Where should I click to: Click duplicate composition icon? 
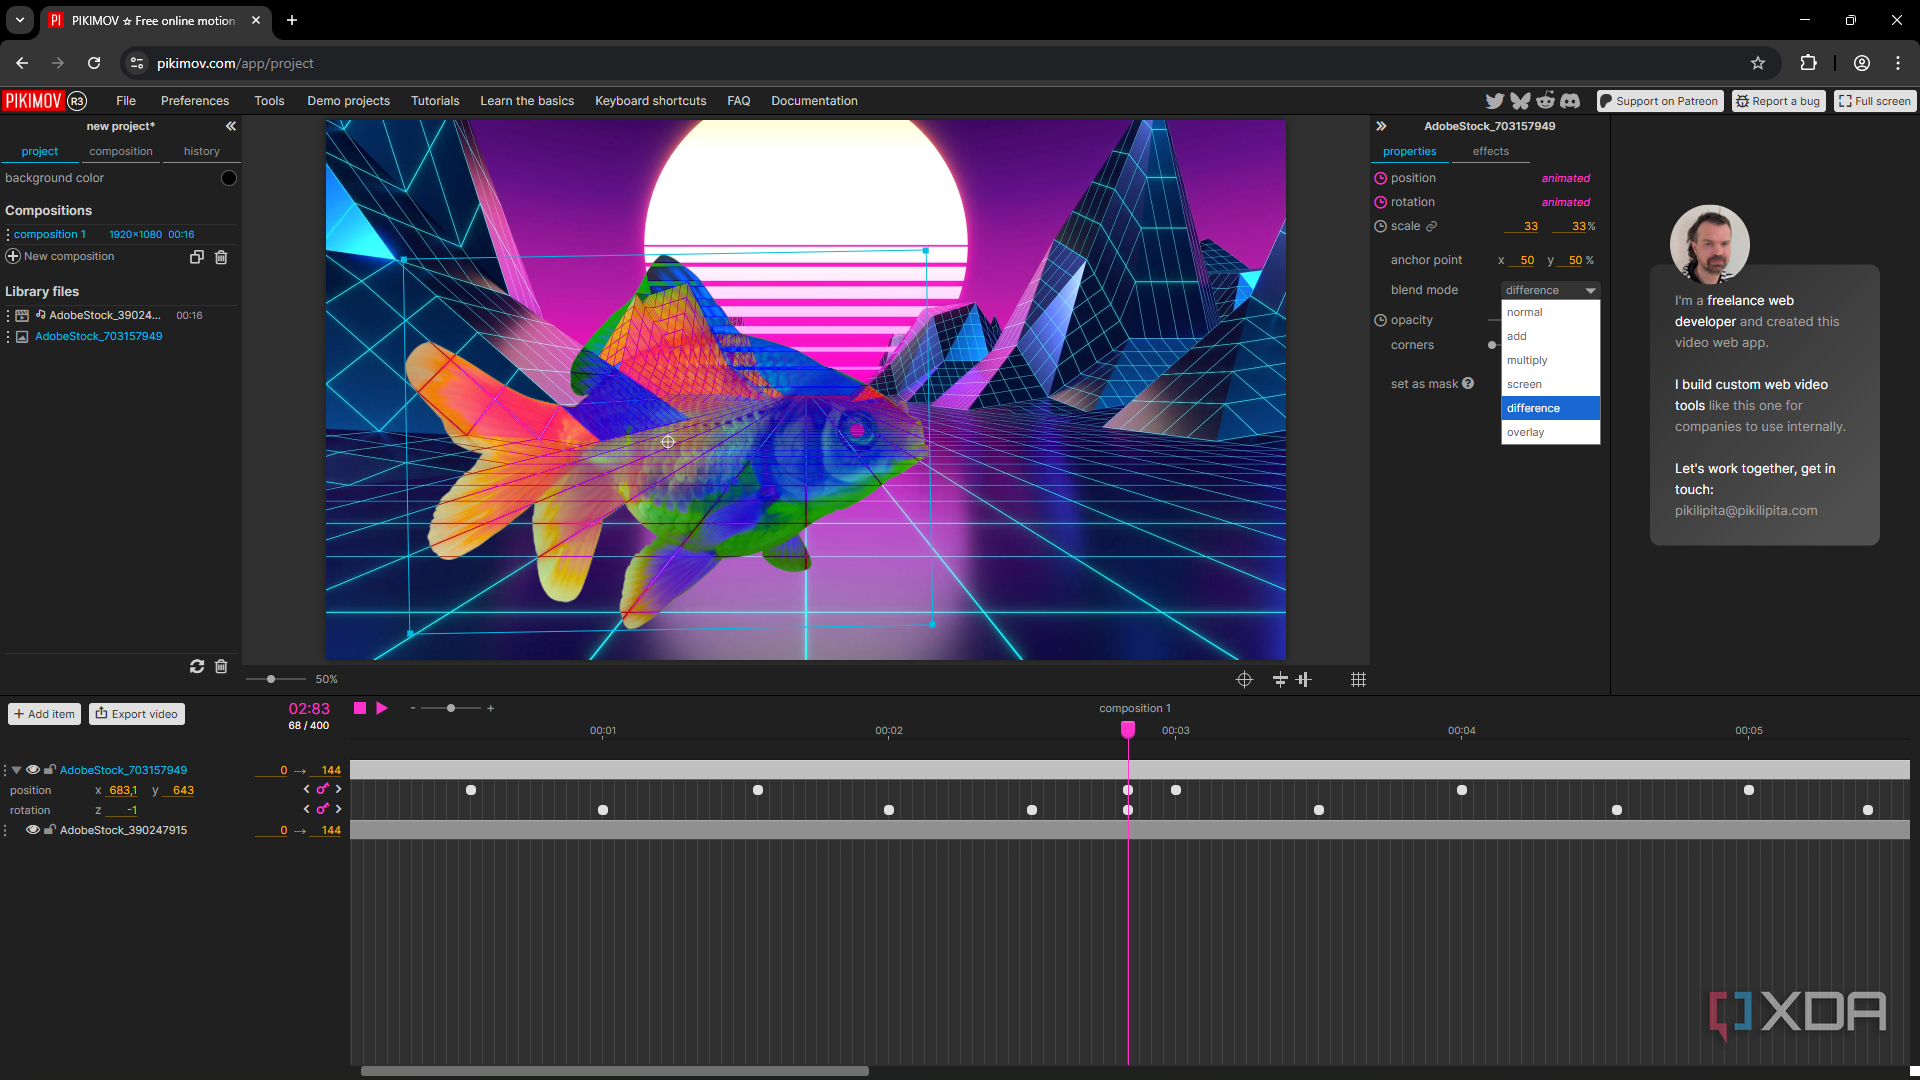(x=197, y=257)
